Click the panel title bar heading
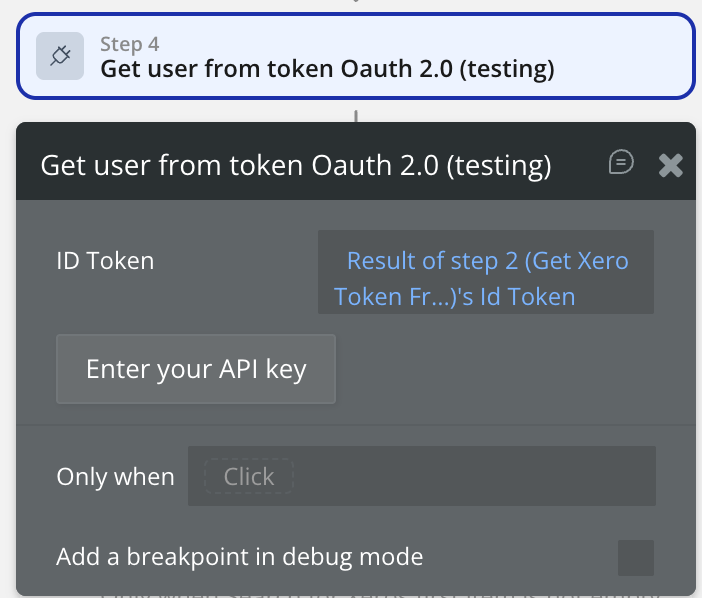The image size is (702, 598). pos(295,165)
